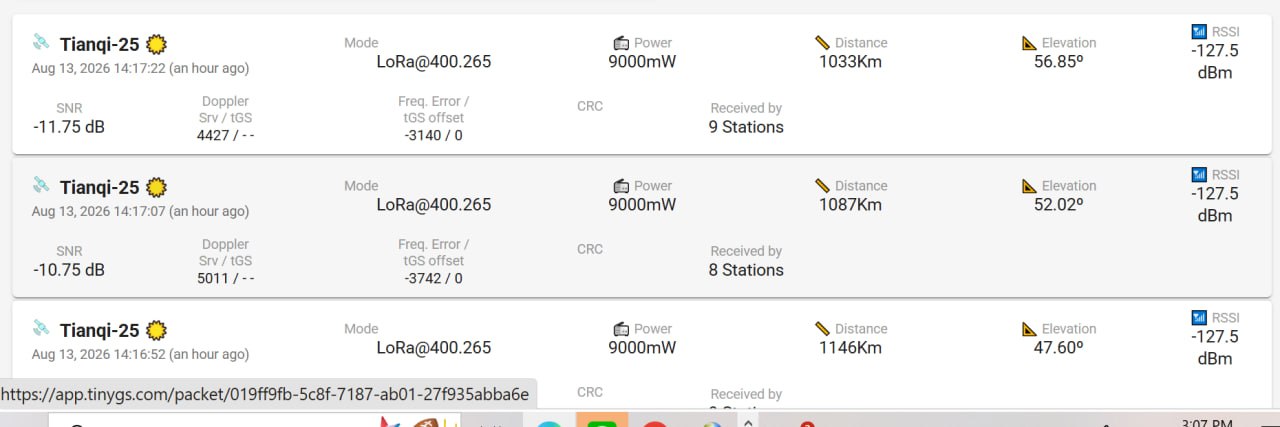Image resolution: width=1280 pixels, height=427 pixels.
Task: Click Distance ruler icon in 1146Km packet
Action: pyautogui.click(x=823, y=329)
